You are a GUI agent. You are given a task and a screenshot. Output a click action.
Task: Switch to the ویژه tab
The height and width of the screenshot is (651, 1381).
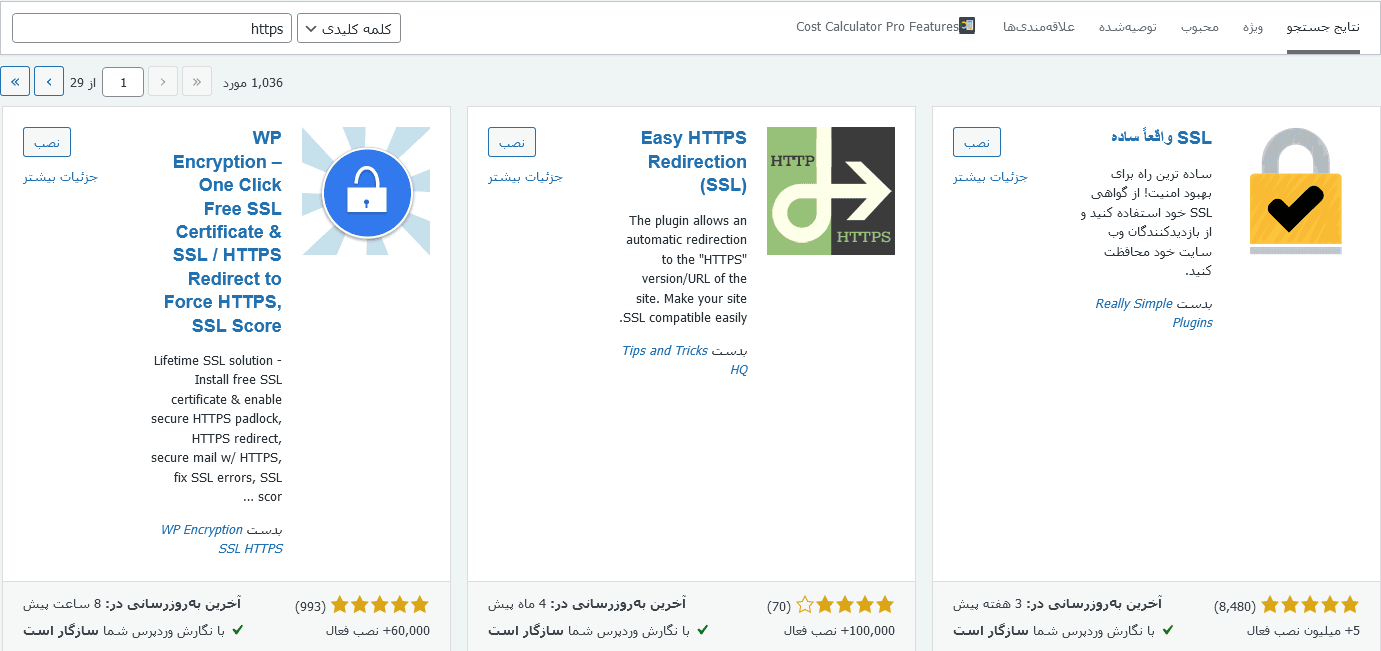[x=1253, y=27]
